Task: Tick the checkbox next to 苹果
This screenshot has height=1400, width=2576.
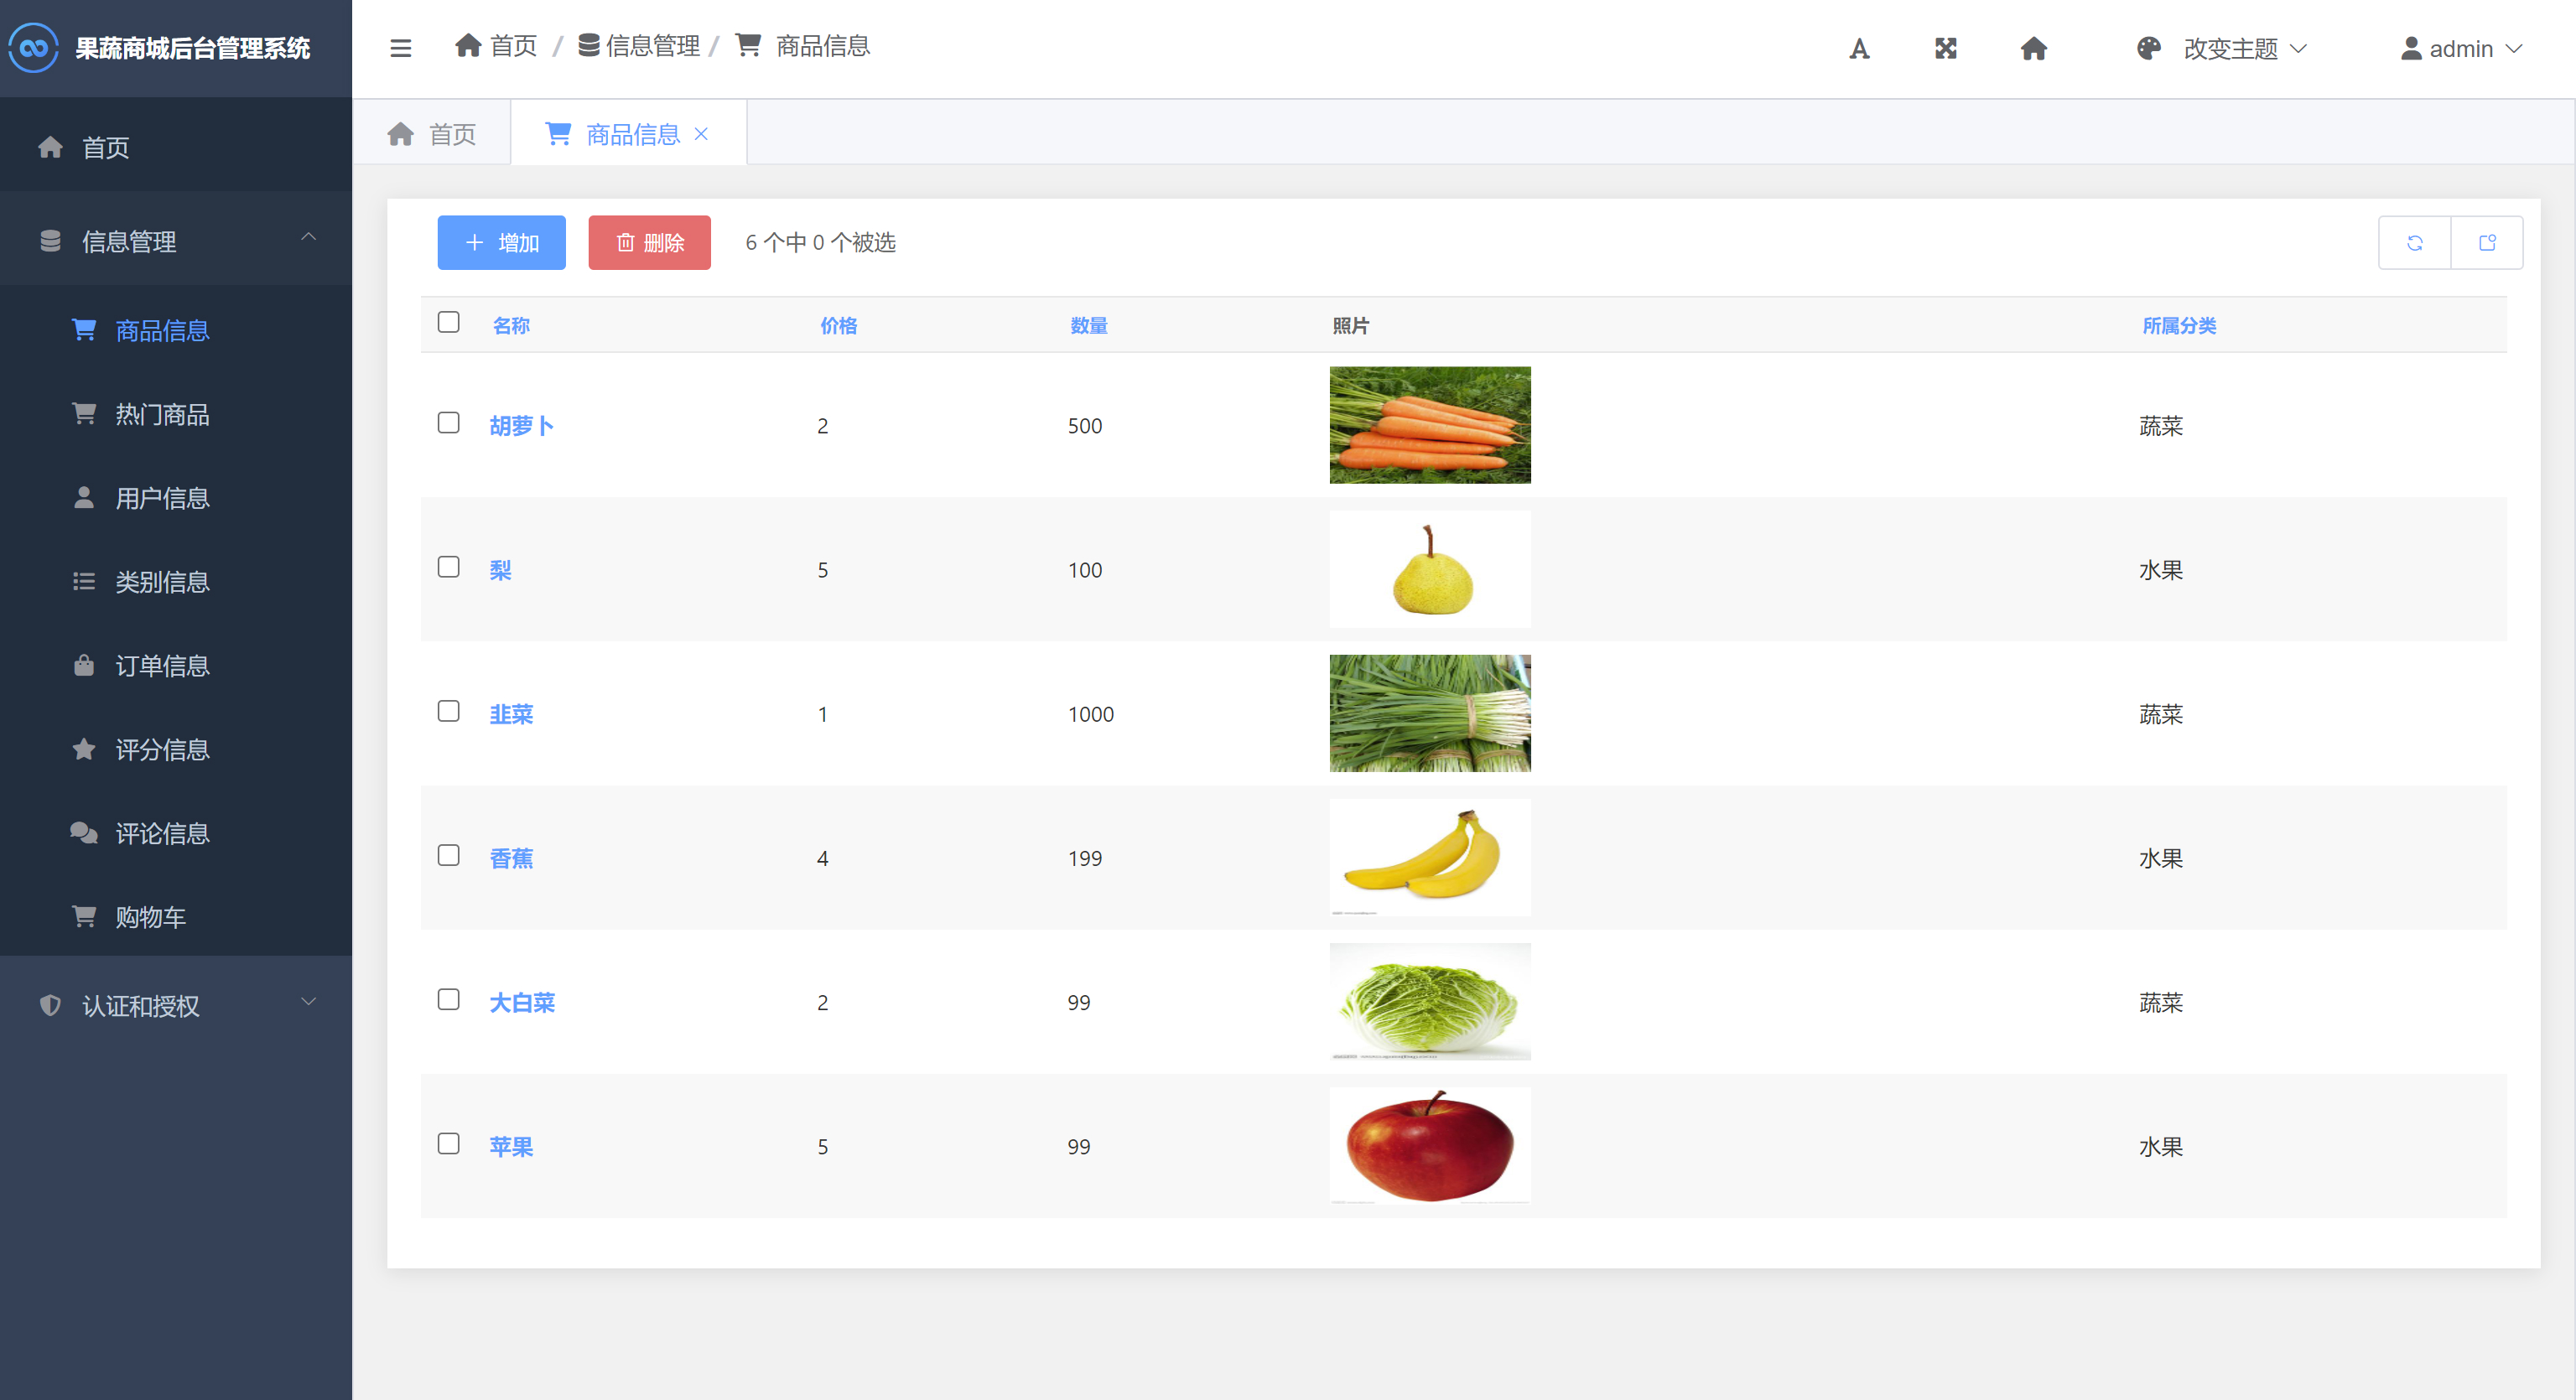Action: 448,1144
